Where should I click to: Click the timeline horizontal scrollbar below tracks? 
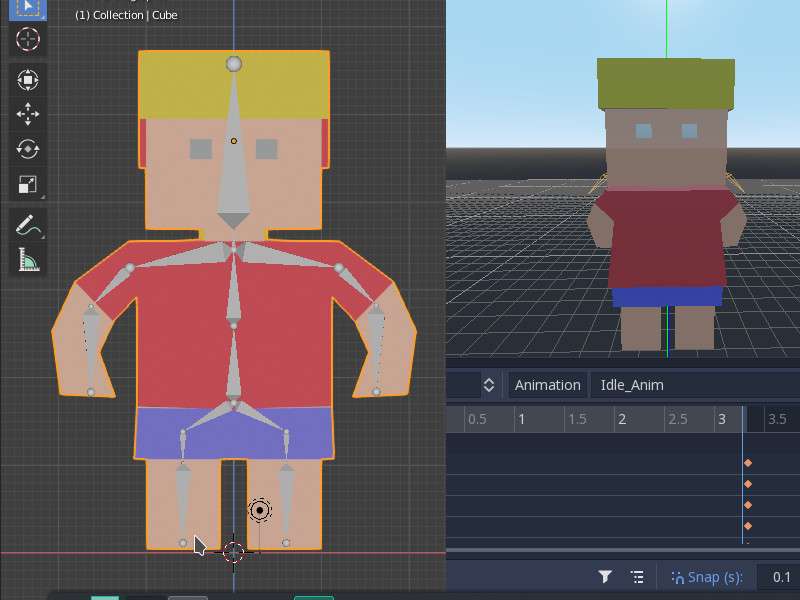pyautogui.click(x=623, y=551)
